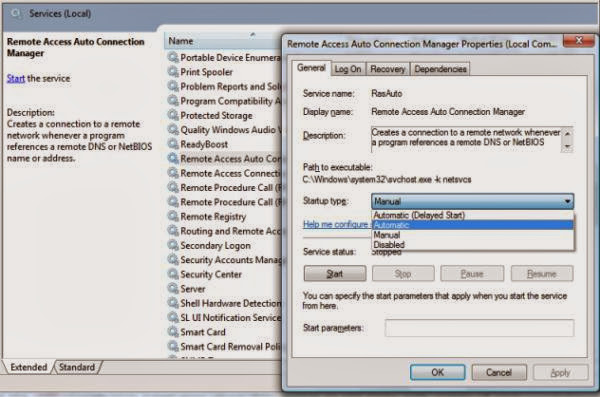The height and width of the screenshot is (397, 600).
Task: Switch to the Dependencies tab
Action: pyautogui.click(x=440, y=69)
